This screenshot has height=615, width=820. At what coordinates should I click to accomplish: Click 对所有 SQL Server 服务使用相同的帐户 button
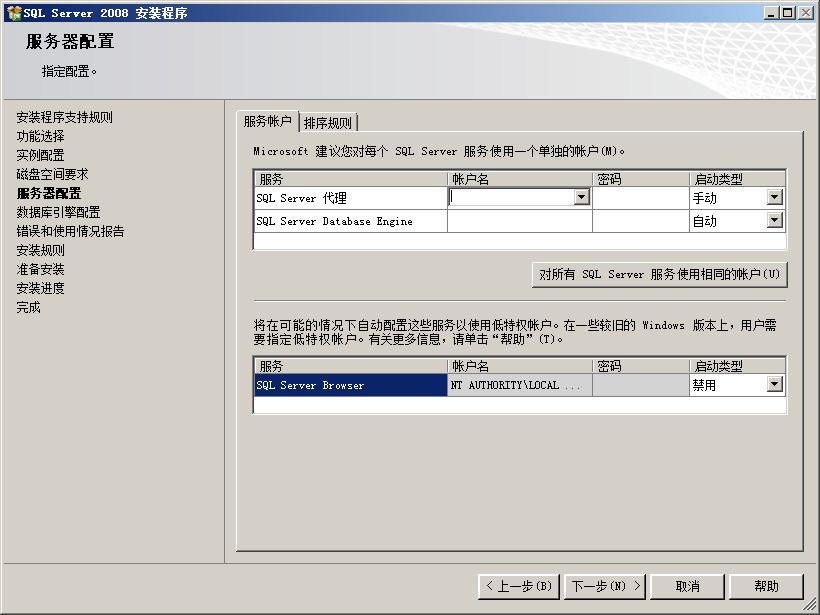[659, 274]
